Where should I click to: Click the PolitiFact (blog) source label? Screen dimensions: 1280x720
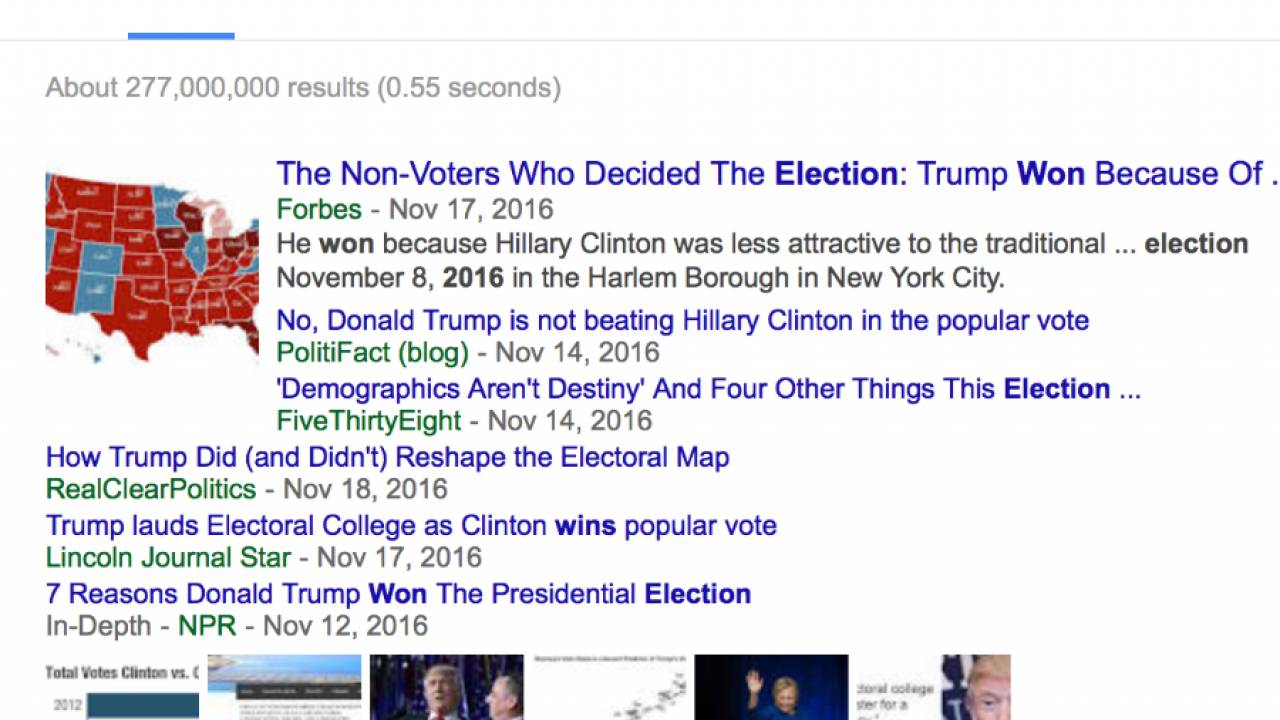pyautogui.click(x=372, y=353)
